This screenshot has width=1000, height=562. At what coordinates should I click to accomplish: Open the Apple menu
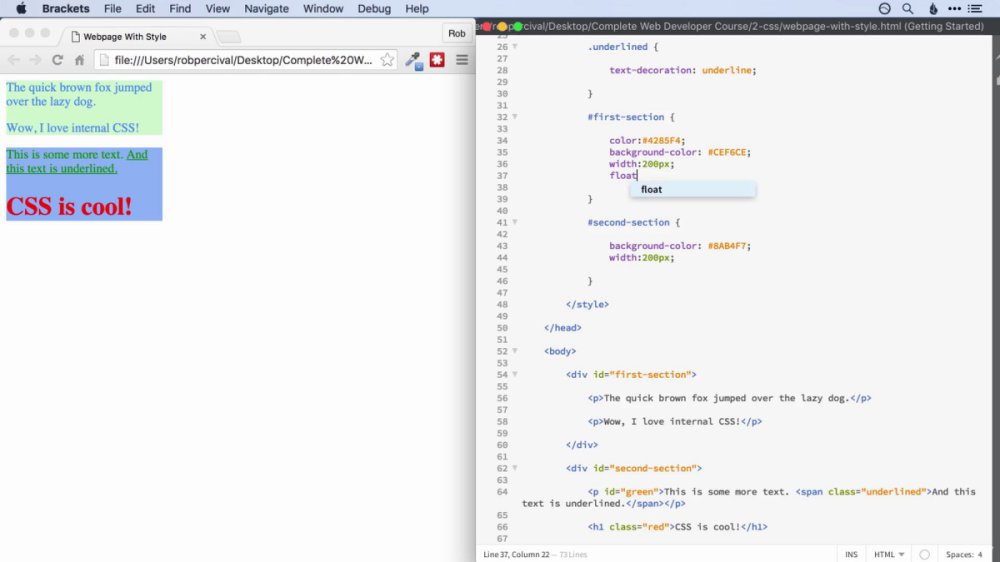pos(21,8)
